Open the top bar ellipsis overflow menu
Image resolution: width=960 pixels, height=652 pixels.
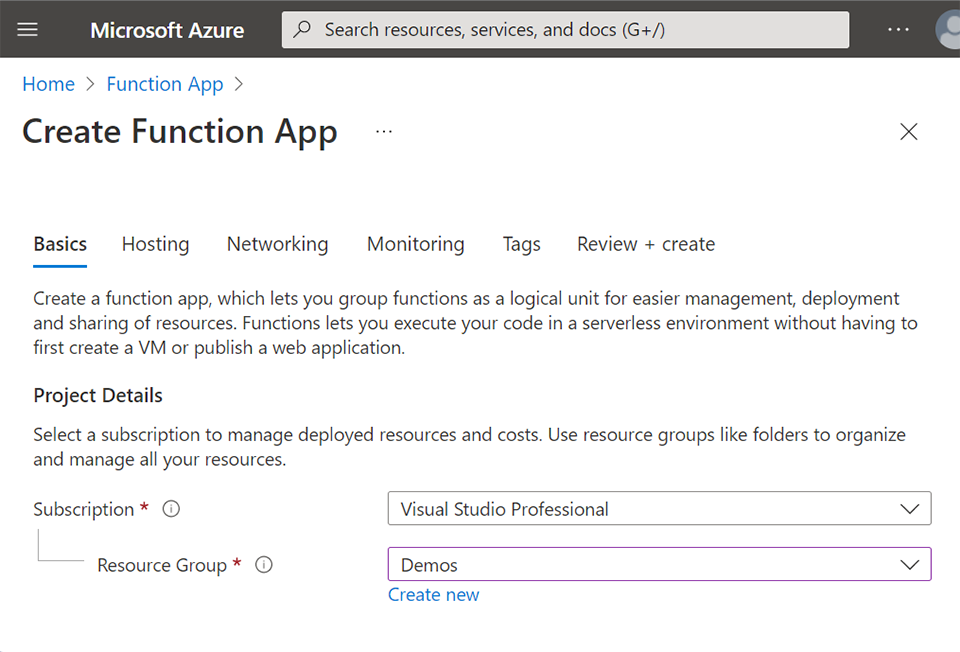pyautogui.click(x=898, y=30)
